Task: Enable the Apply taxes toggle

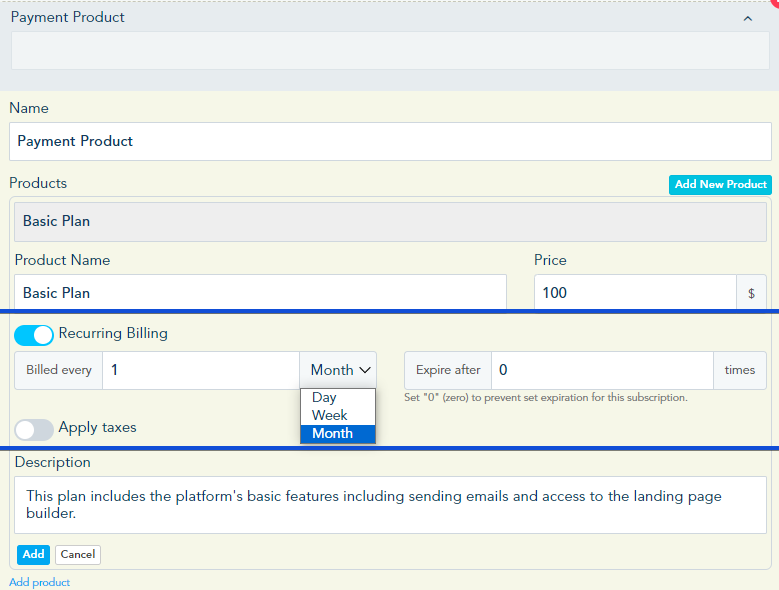Action: pyautogui.click(x=34, y=429)
